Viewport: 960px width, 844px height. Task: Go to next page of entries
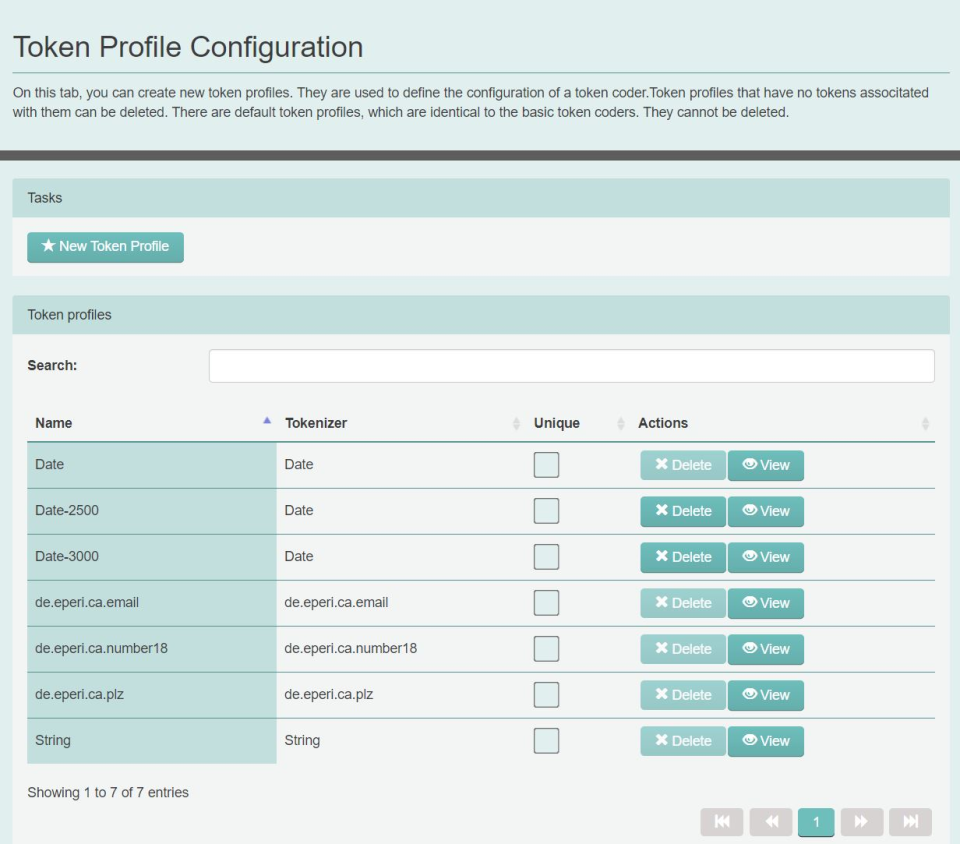(x=861, y=822)
